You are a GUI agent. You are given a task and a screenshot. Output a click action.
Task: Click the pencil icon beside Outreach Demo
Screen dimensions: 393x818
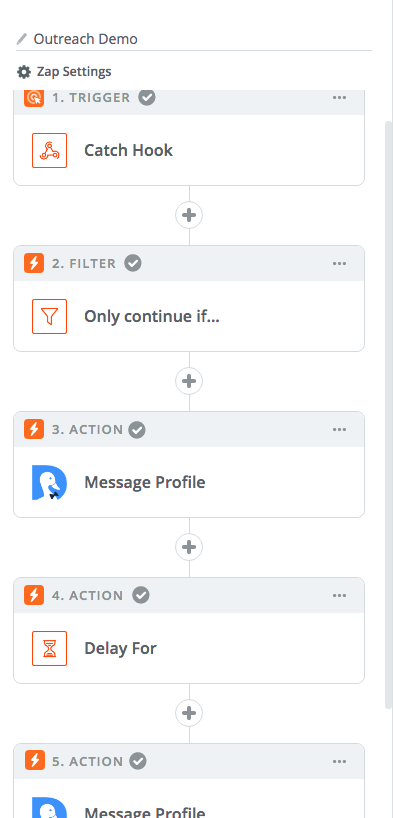coord(22,39)
